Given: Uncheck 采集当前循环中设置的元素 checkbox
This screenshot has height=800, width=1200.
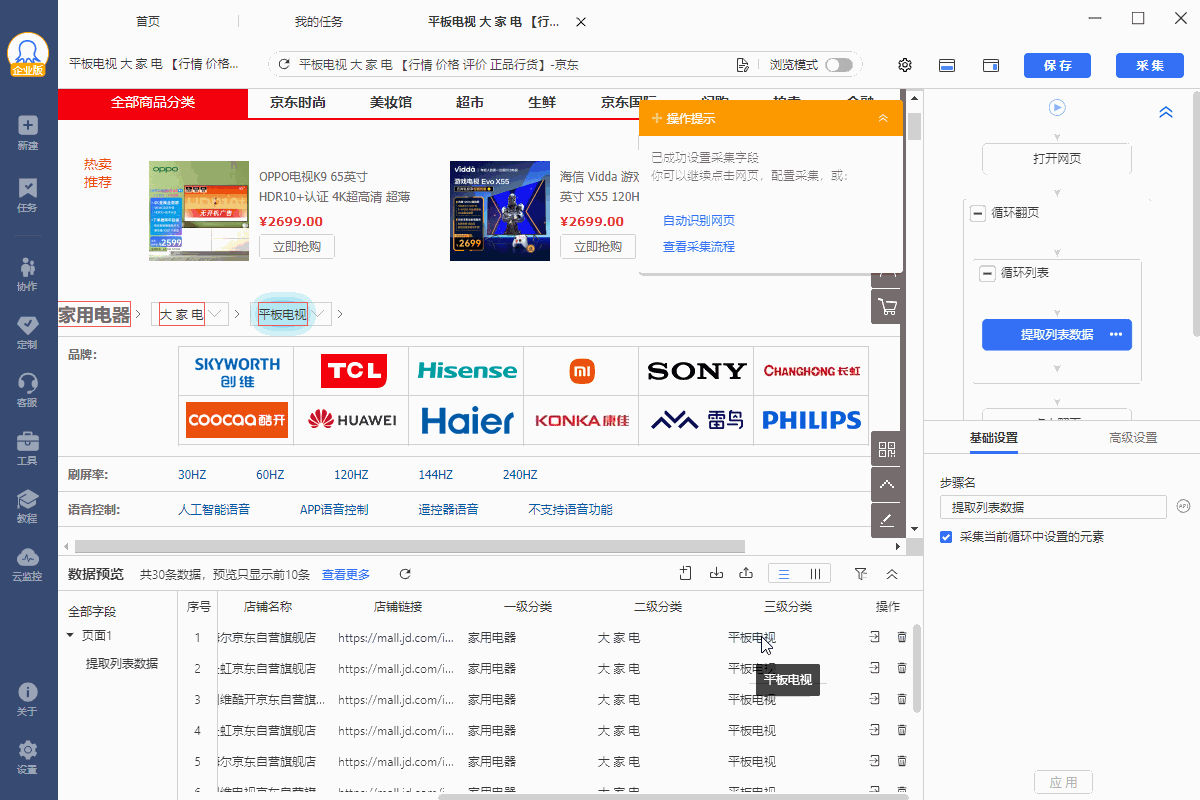Looking at the screenshot, I should [946, 537].
